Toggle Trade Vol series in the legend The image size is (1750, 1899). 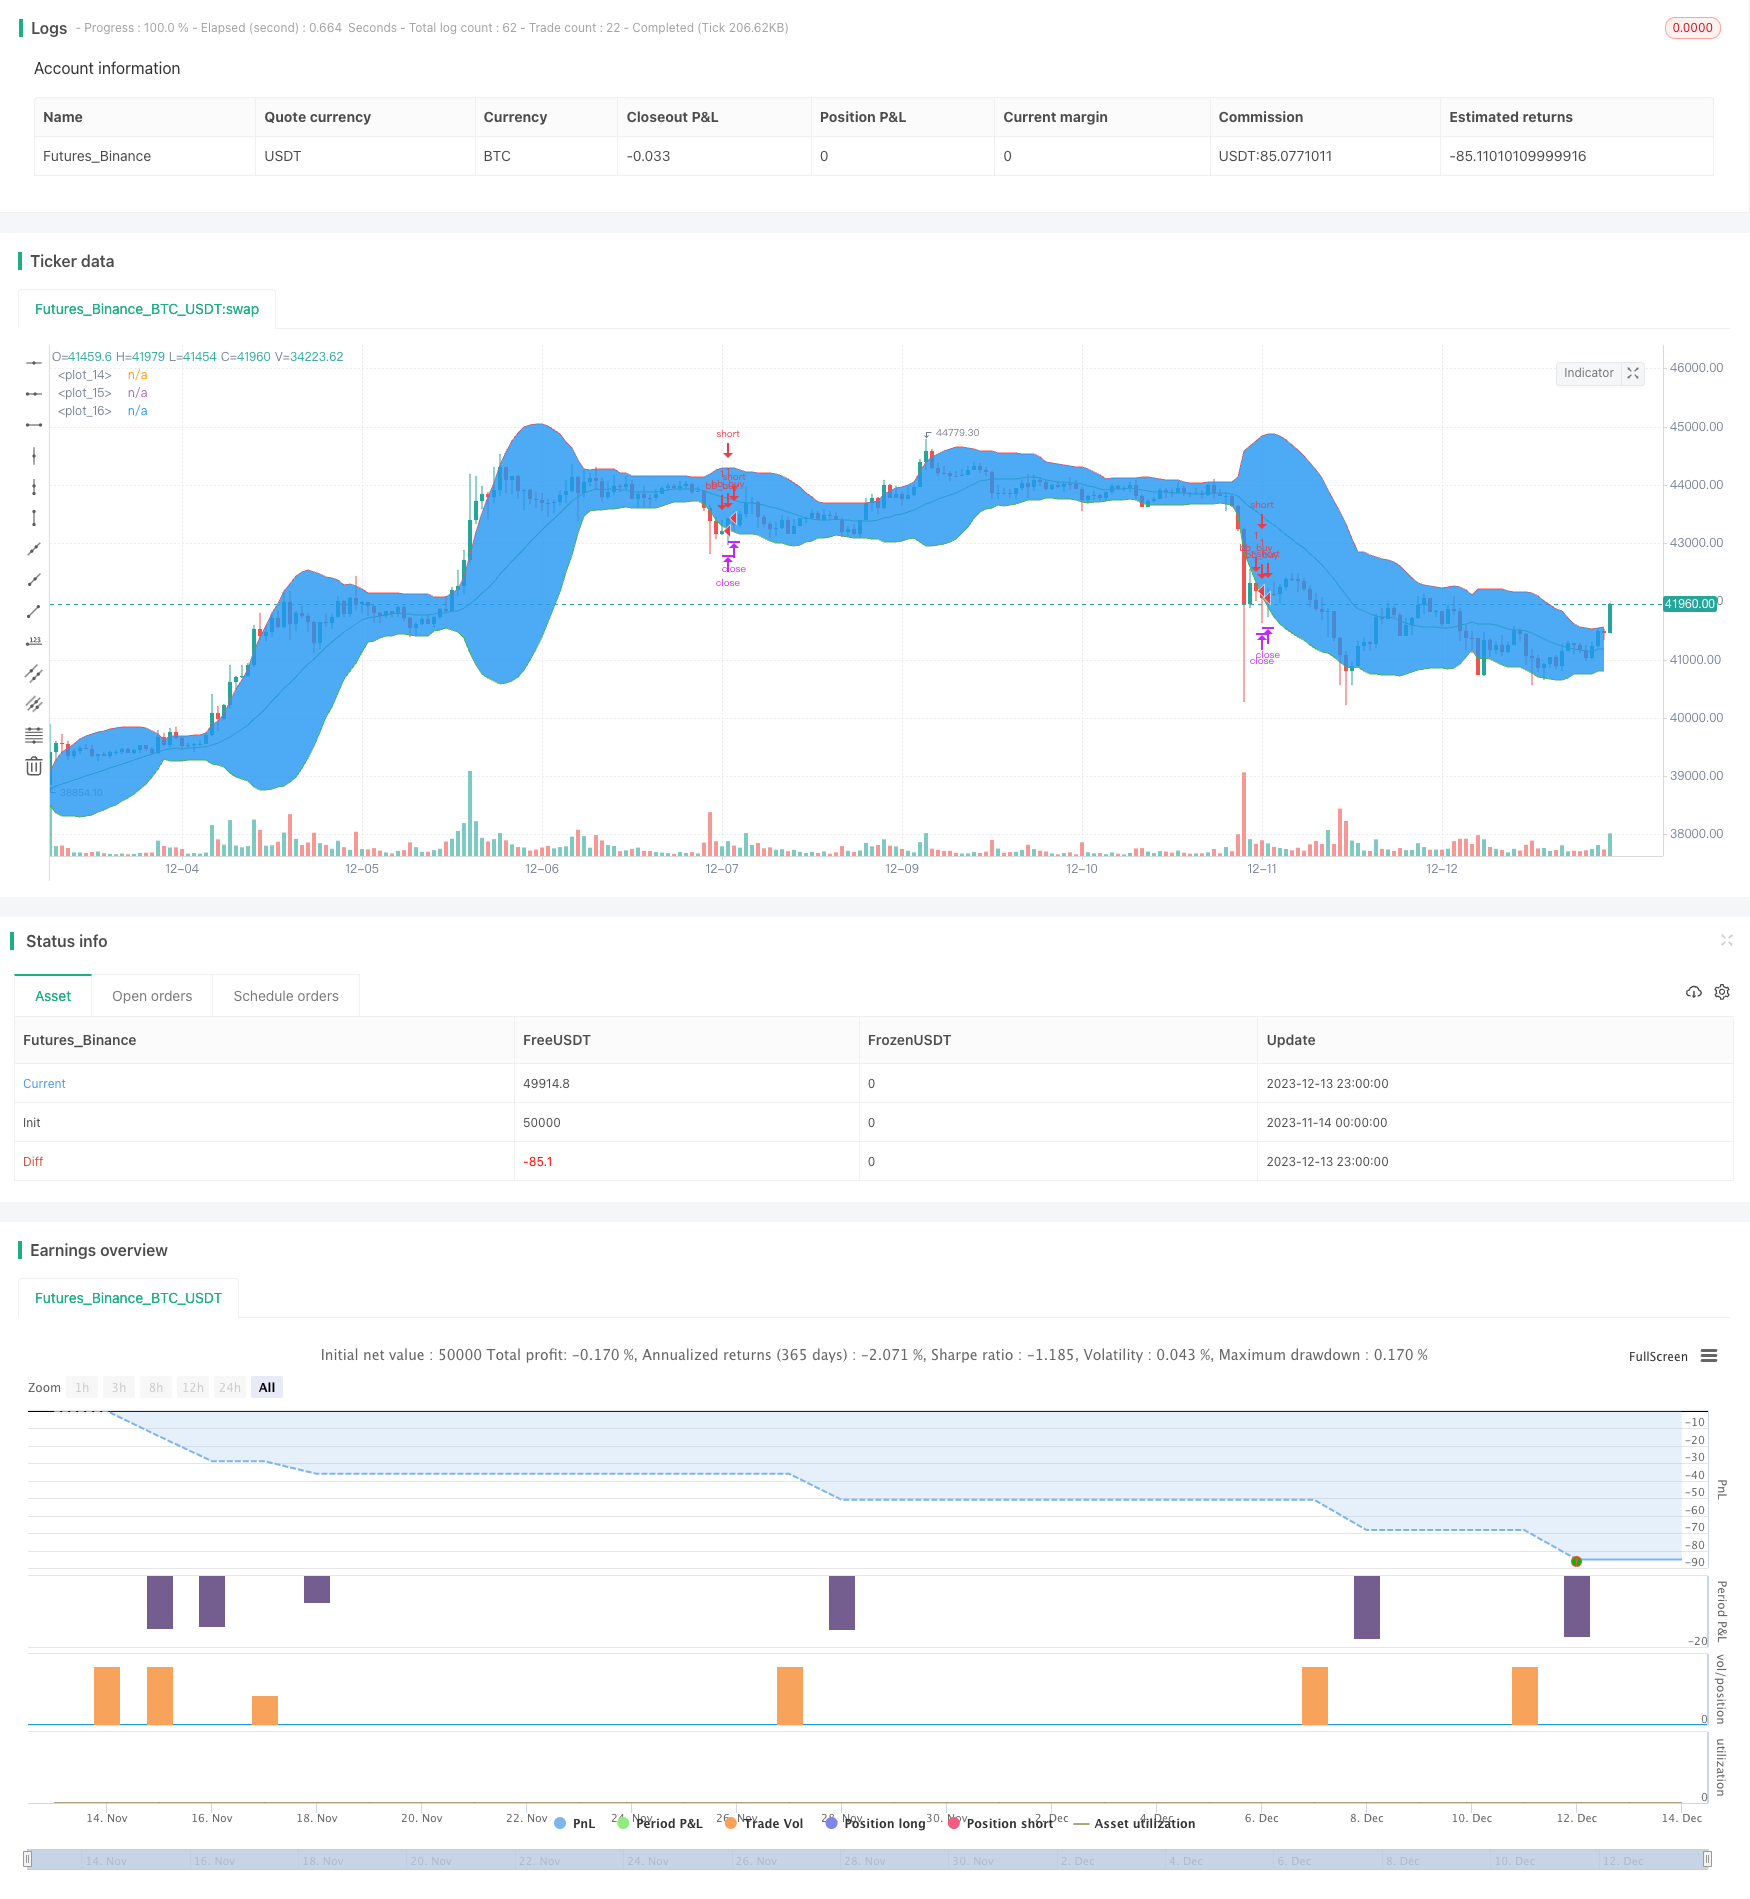(x=764, y=1823)
